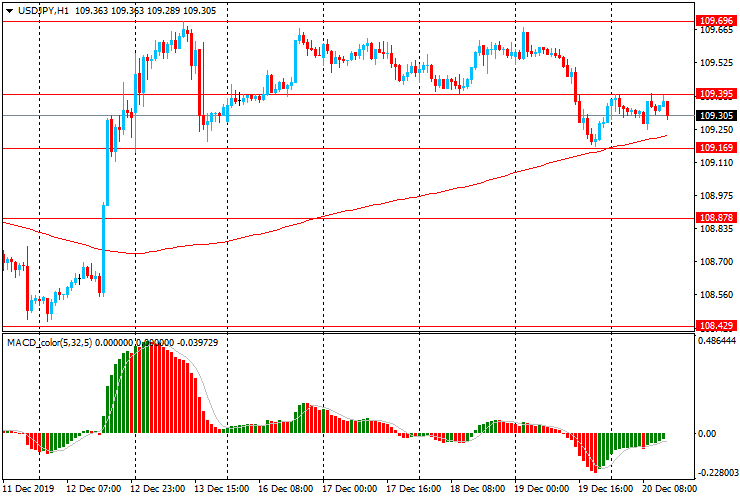
Task: Click the 19 Dec 00:00 time label
Action: pyautogui.click(x=541, y=488)
